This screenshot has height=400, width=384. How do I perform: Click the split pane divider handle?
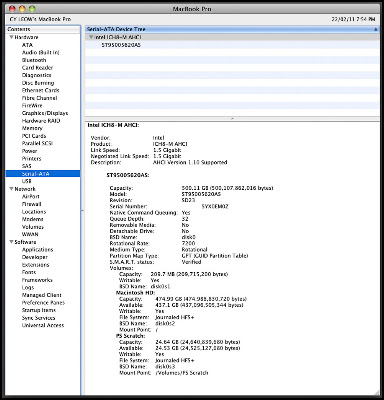coord(232,119)
